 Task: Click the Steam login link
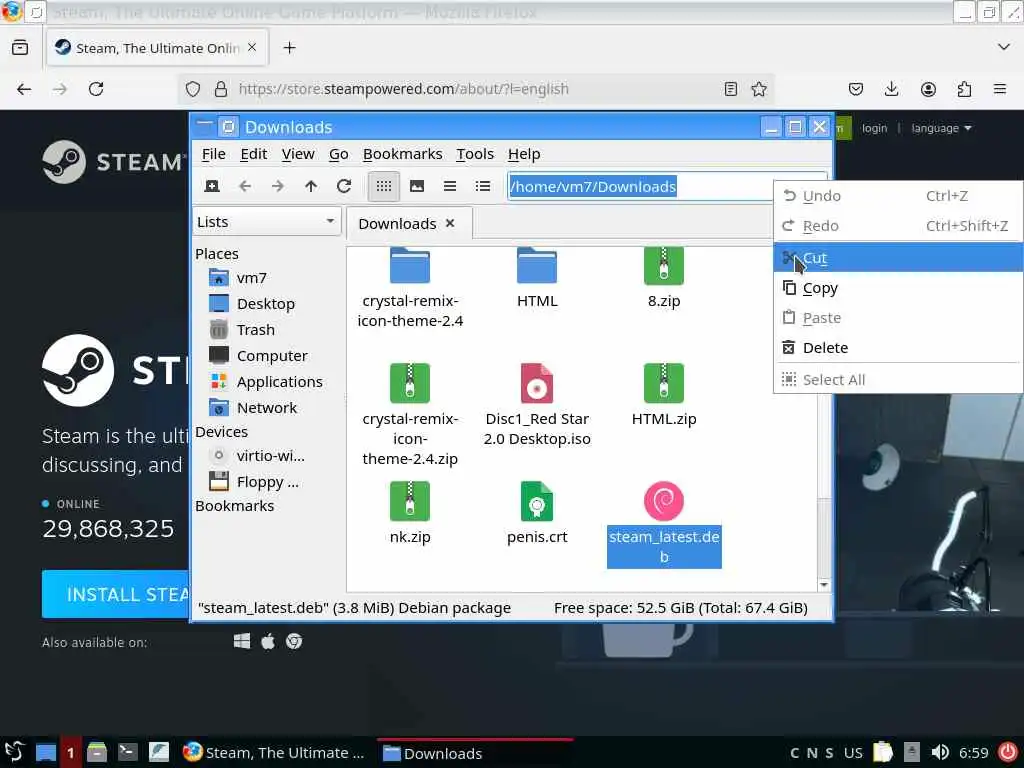(x=874, y=128)
